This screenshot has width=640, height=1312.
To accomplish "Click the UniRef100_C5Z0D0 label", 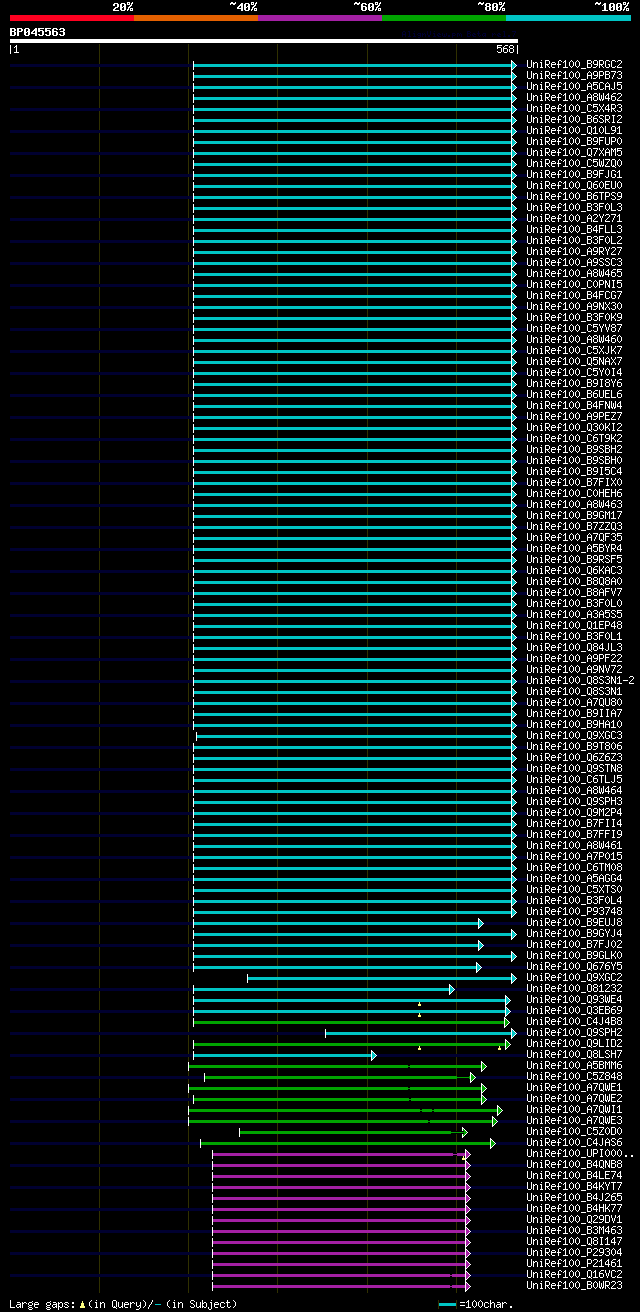I will (x=574, y=1131).
